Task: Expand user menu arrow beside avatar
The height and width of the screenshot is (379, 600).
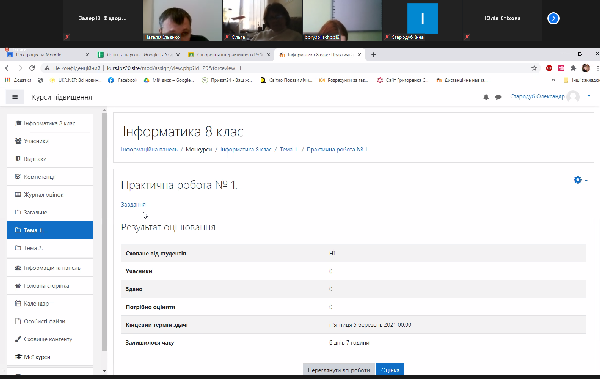Action: [x=589, y=96]
